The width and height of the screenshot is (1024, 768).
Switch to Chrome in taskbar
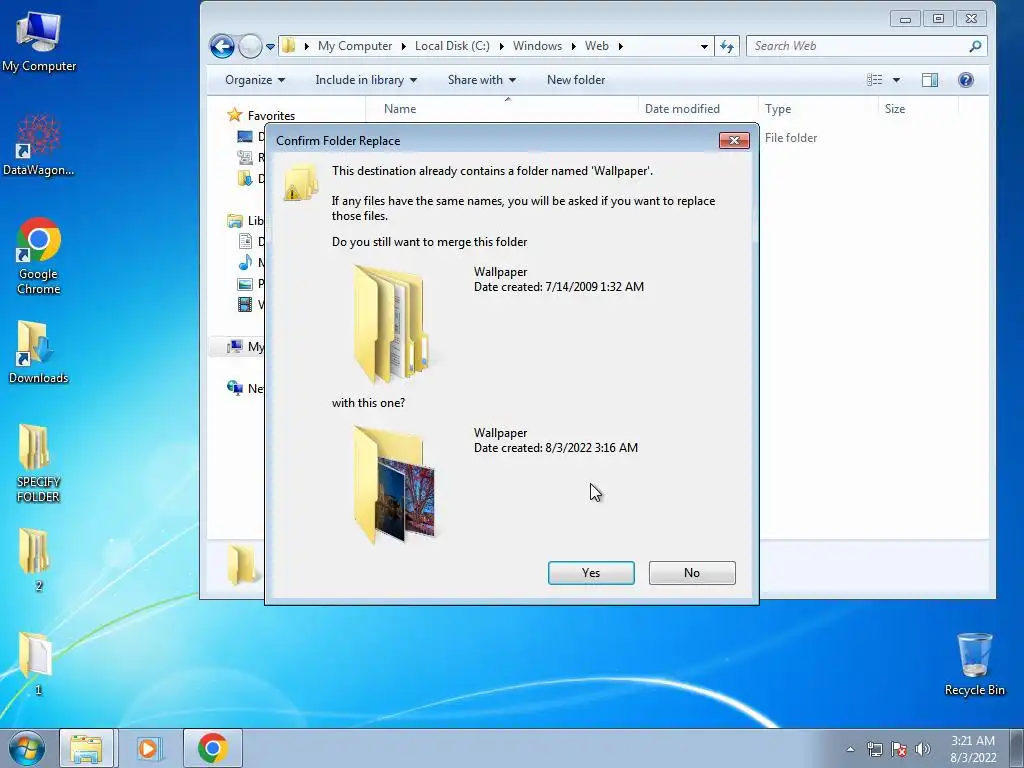[213, 748]
